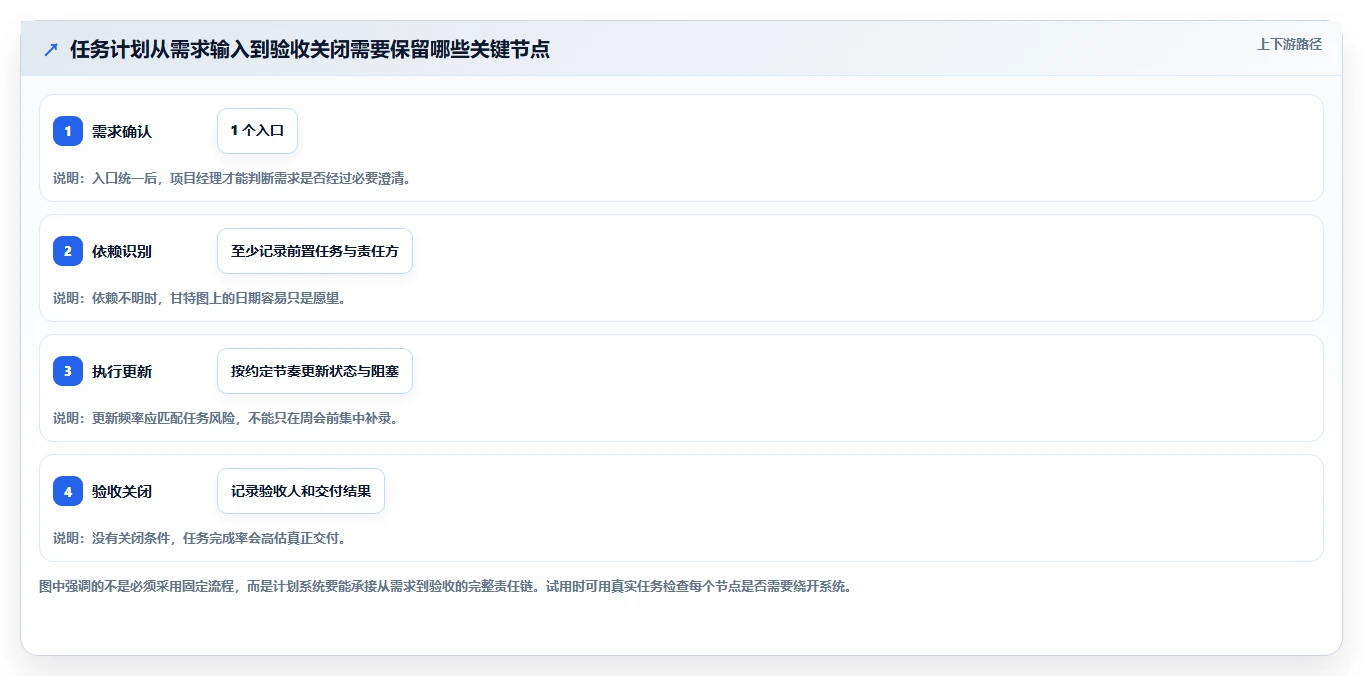Click the 至少记录前置任务与责任方 pill

[315, 251]
